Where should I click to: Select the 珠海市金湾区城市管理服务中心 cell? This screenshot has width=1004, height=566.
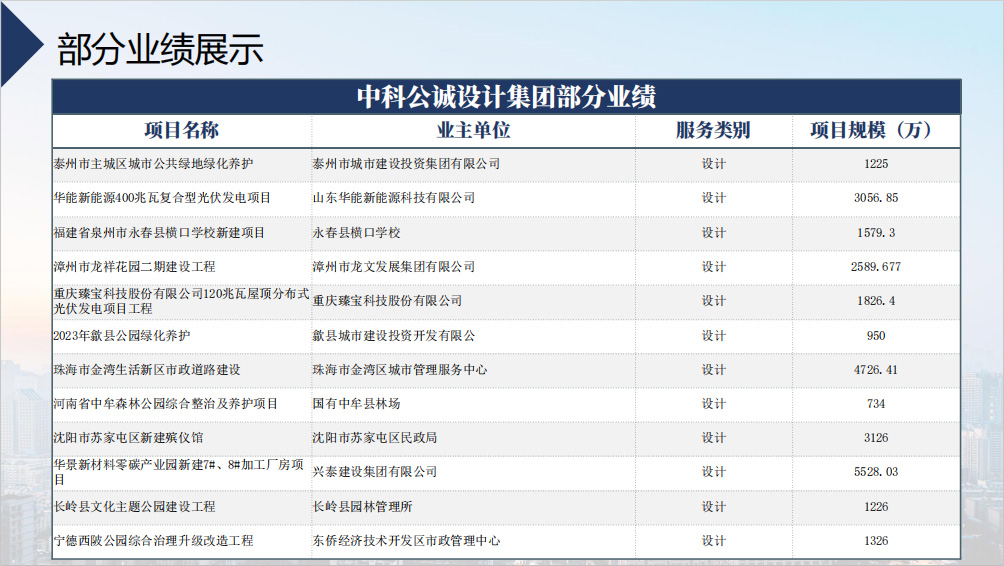(400, 370)
